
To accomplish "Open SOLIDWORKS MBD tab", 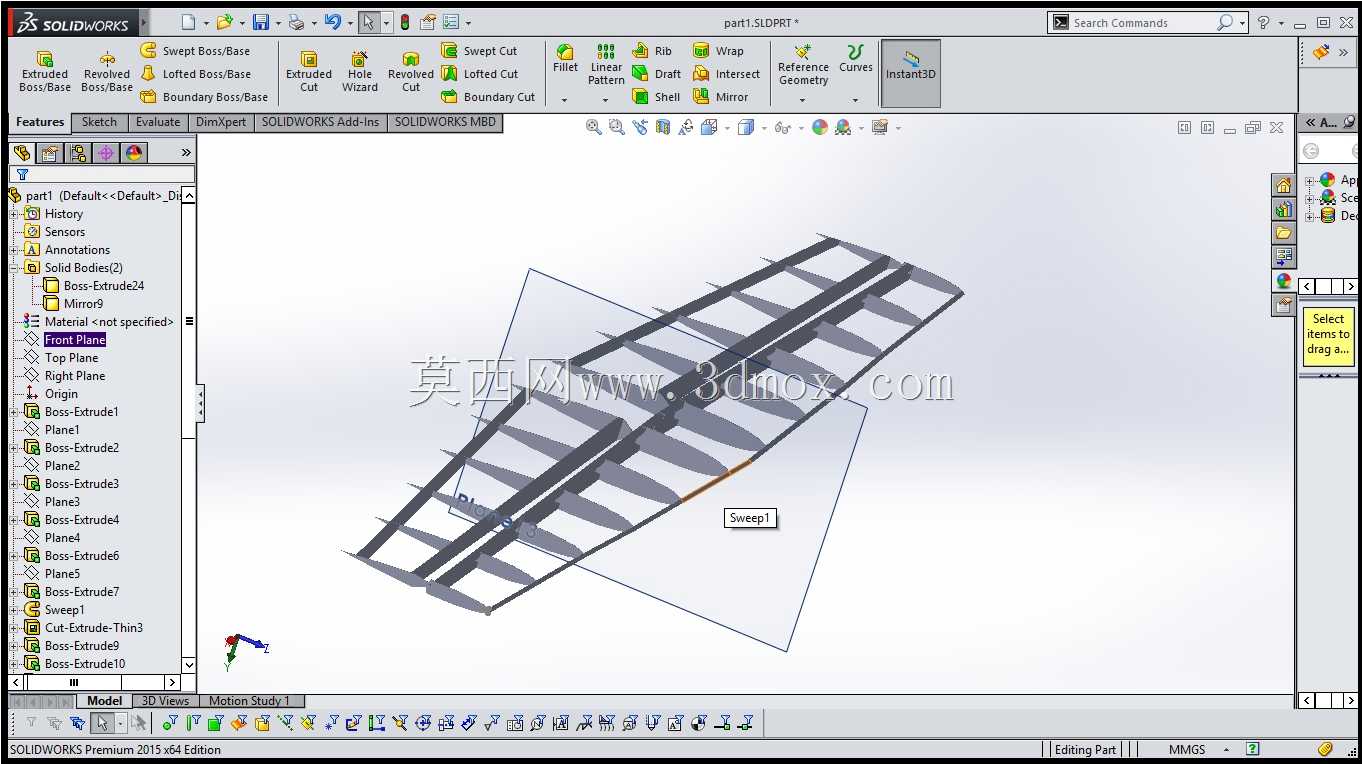I will (x=445, y=122).
